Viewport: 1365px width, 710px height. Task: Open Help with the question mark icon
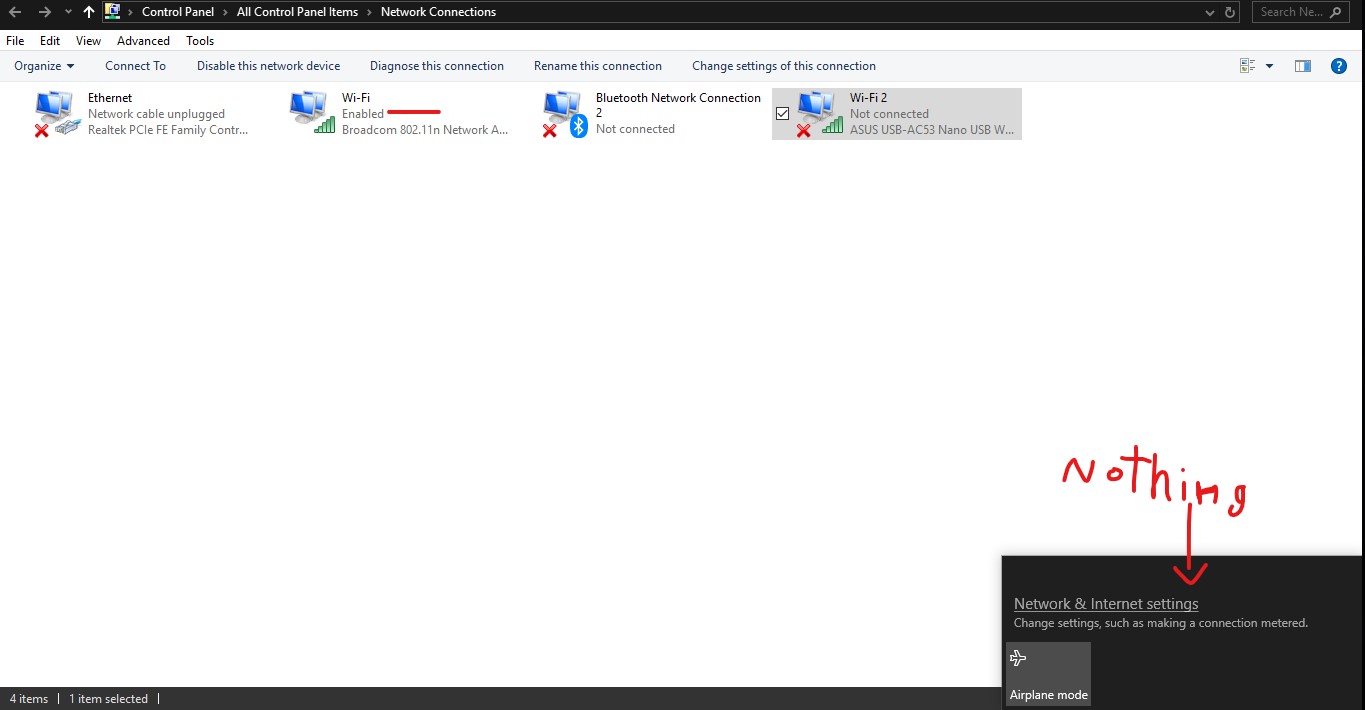(1339, 66)
